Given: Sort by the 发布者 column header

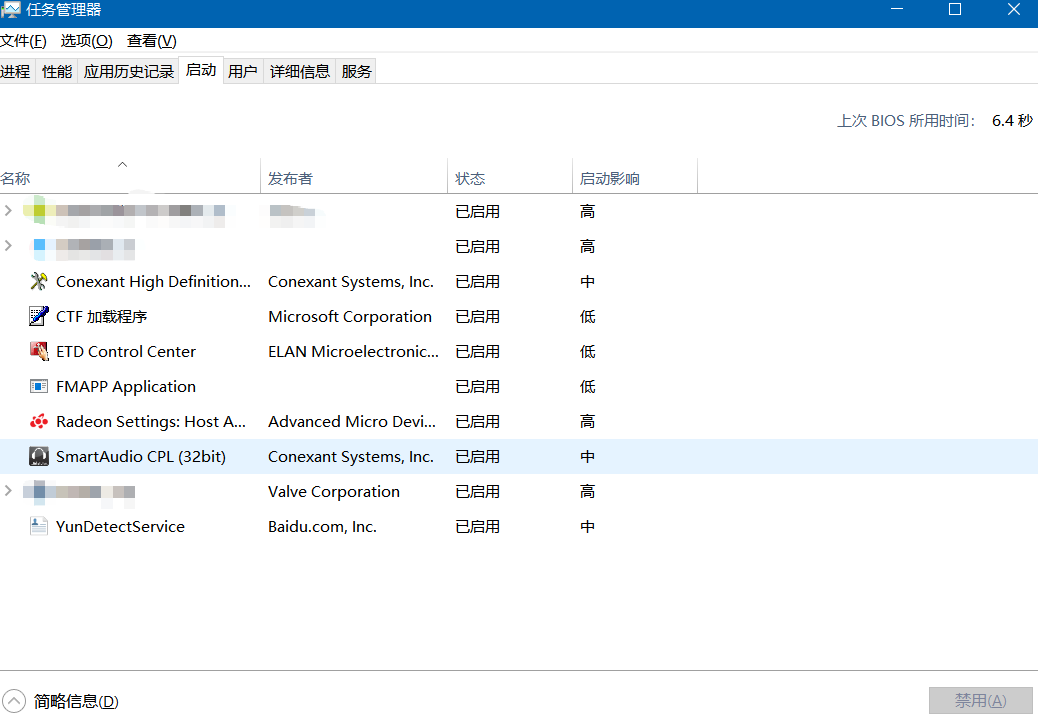Looking at the screenshot, I should (290, 179).
